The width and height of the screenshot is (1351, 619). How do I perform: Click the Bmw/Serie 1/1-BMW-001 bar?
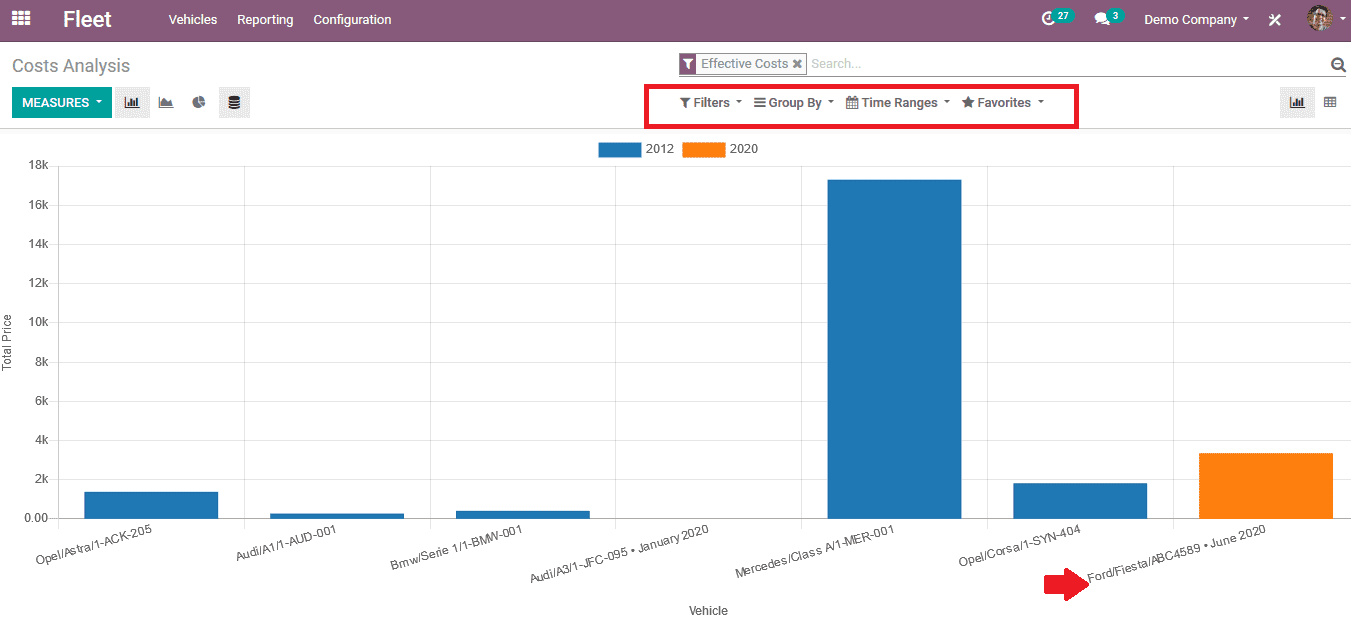(522, 514)
